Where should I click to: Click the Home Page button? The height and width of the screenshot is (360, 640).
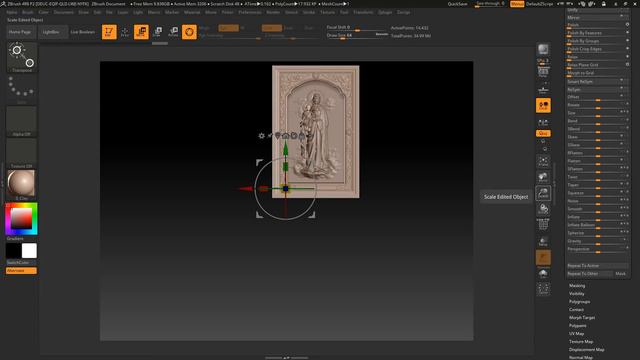click(x=20, y=32)
